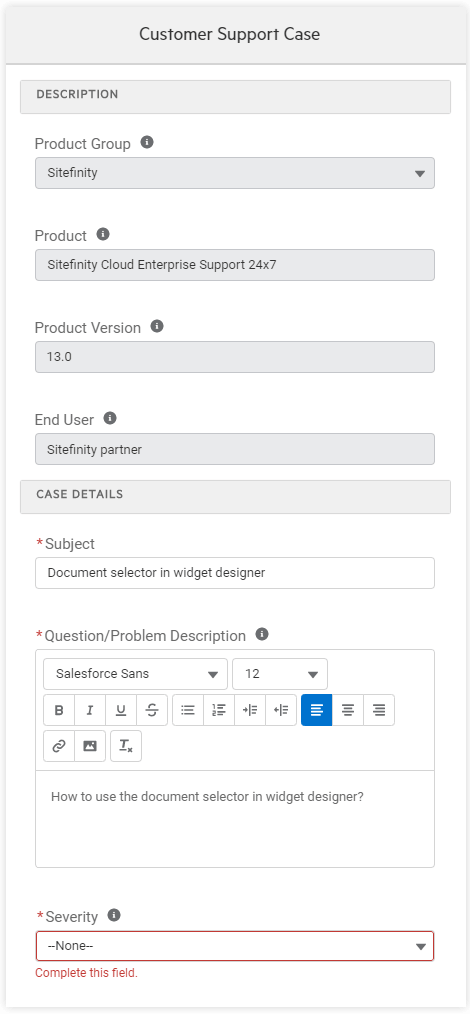Open the font size 12 dropdown
This screenshot has width=470, height=1014.
[280, 674]
